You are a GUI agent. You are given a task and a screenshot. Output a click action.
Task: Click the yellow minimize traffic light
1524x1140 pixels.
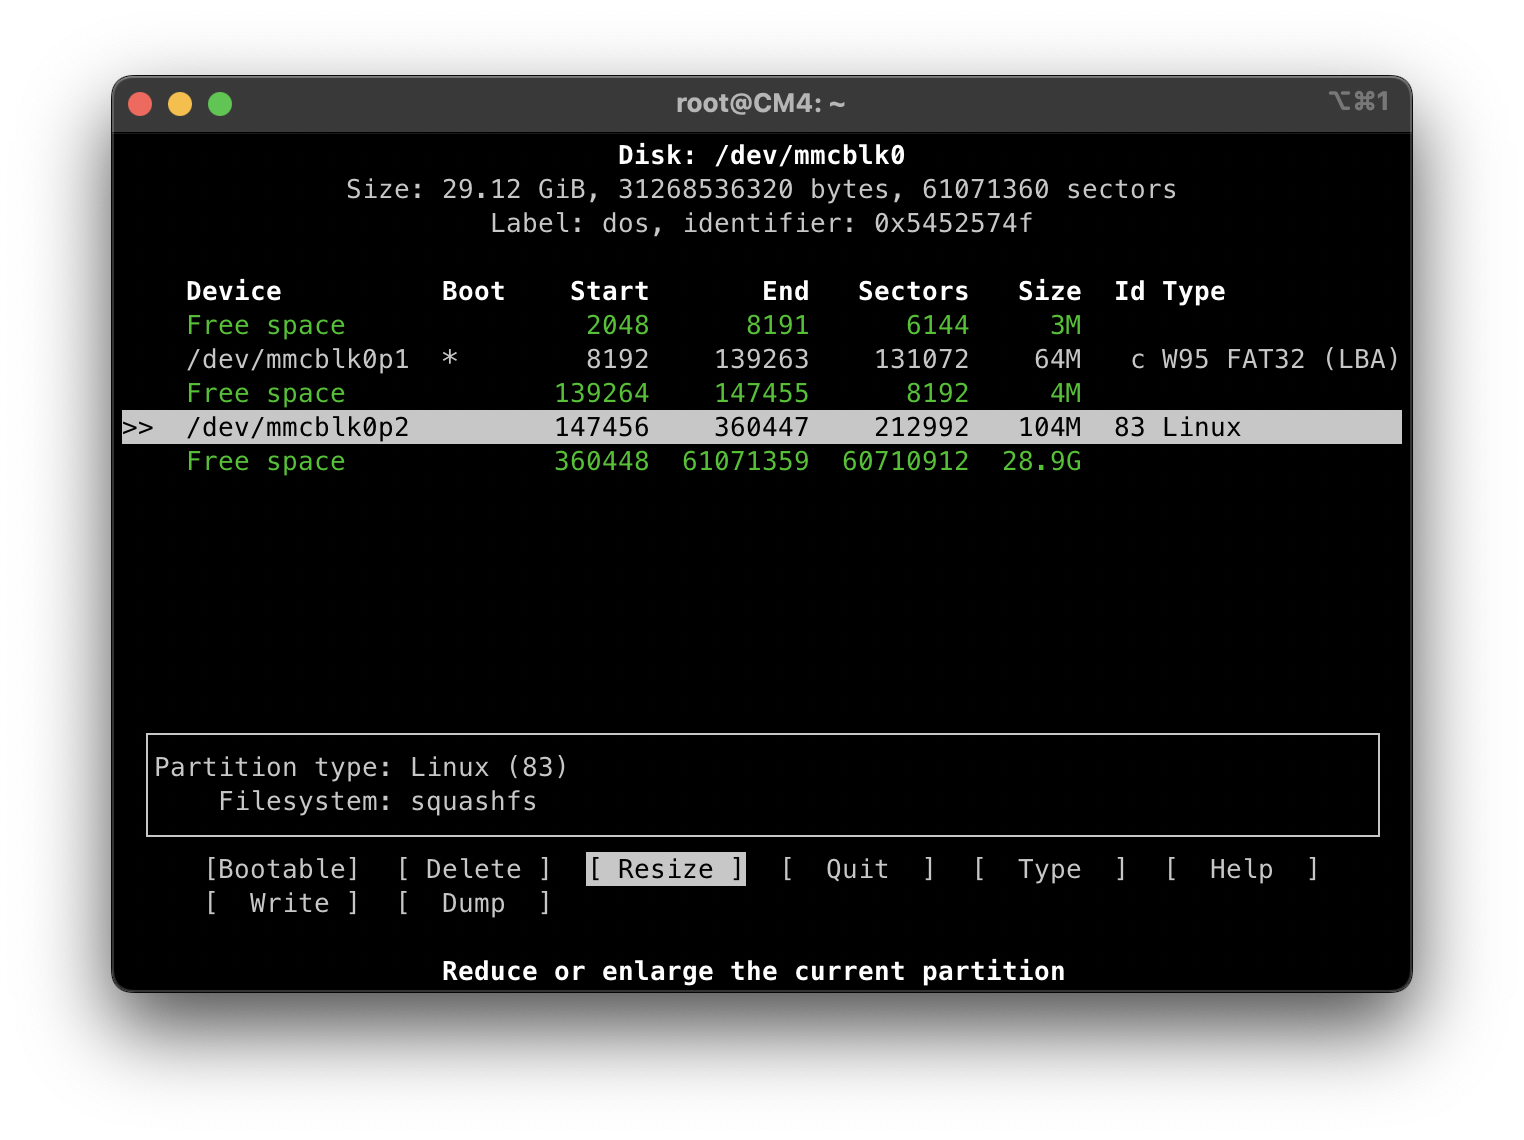click(180, 103)
